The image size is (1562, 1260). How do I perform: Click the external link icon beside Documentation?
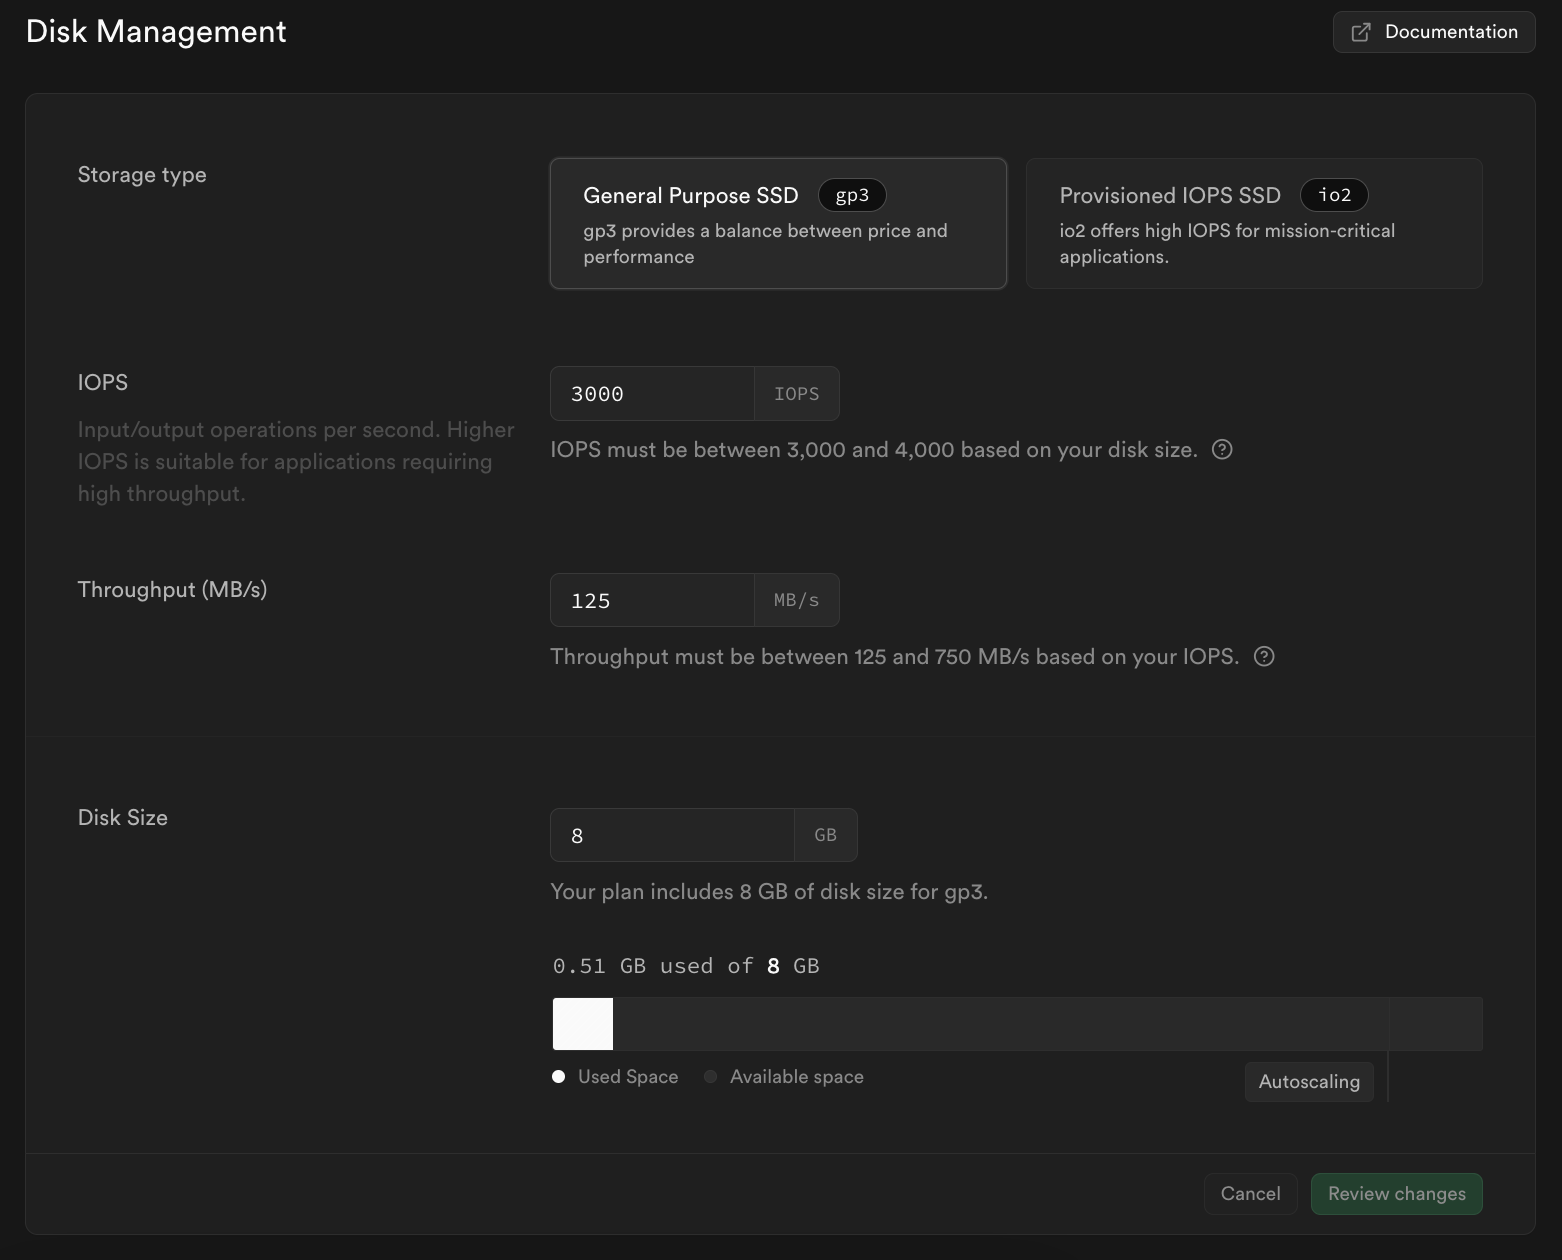tap(1360, 32)
